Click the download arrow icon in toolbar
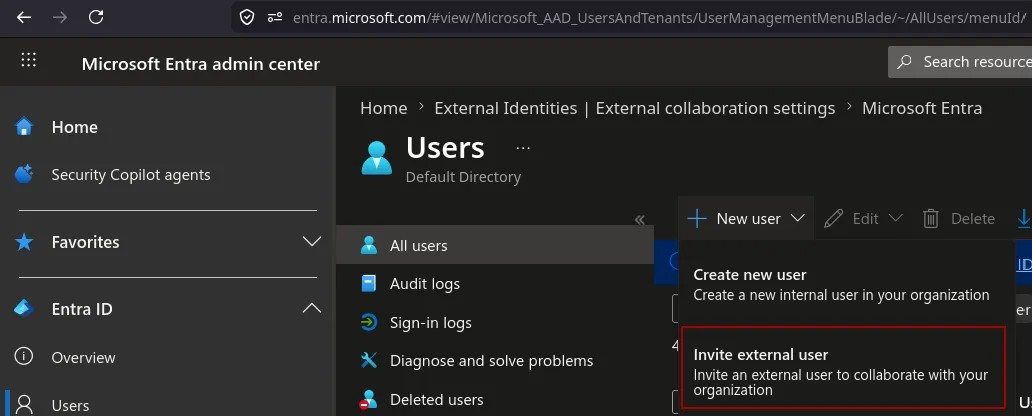 coord(1024,218)
